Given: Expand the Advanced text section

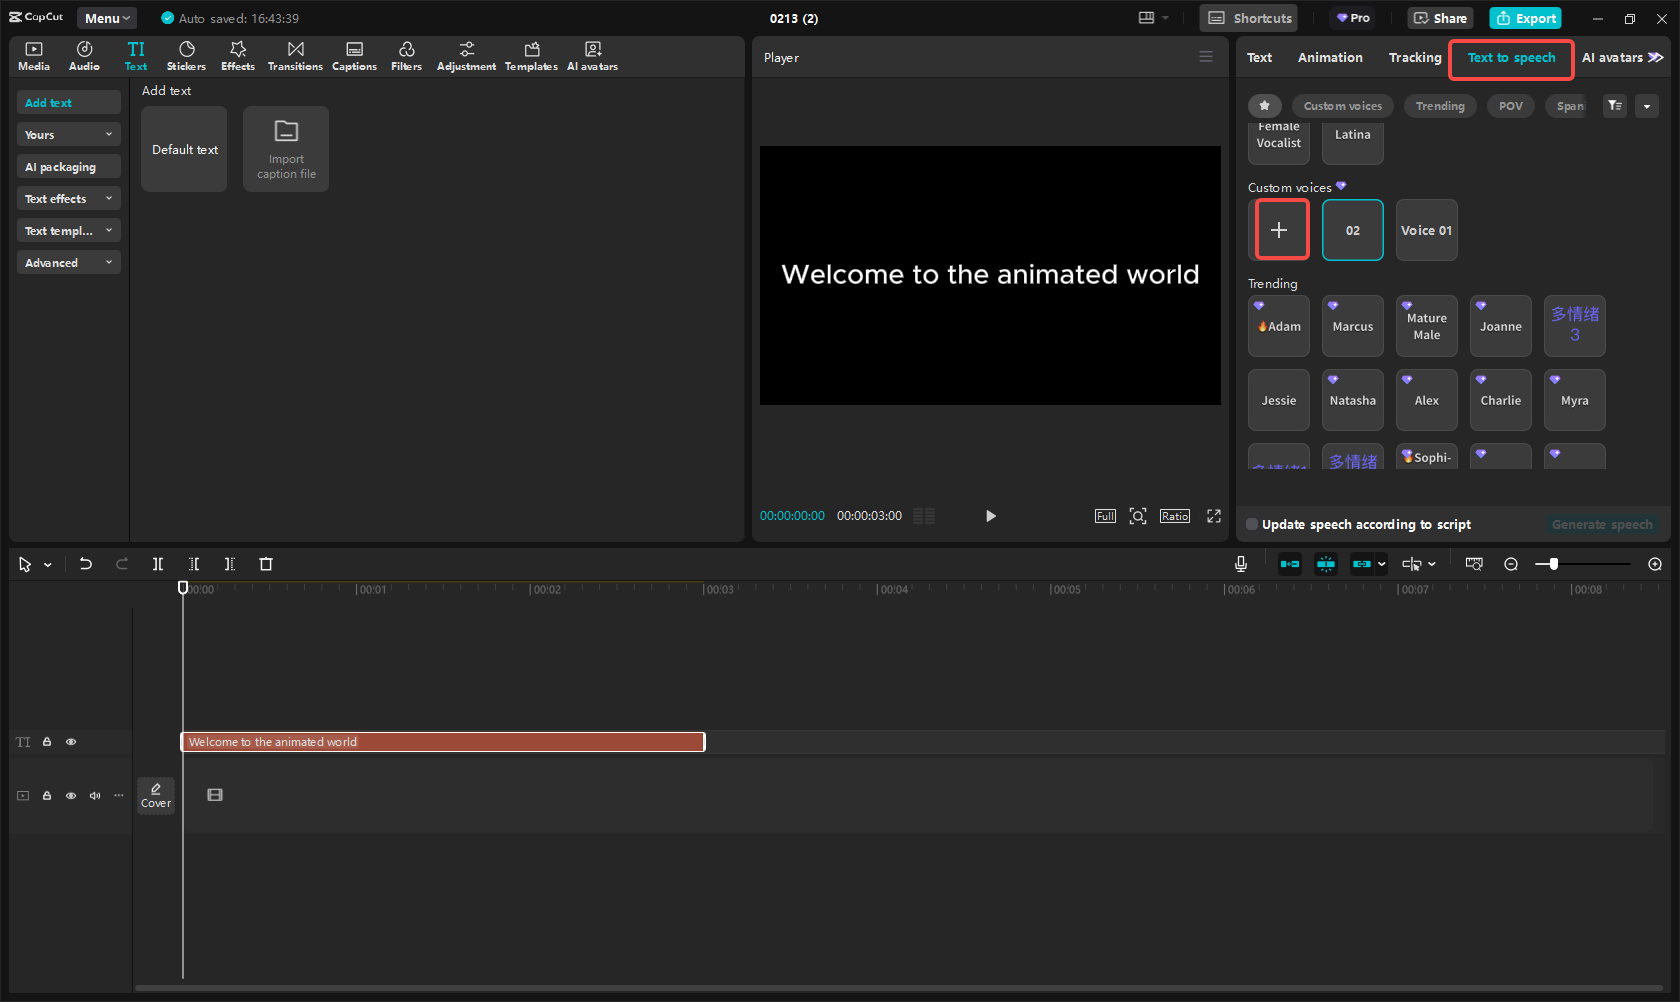Looking at the screenshot, I should point(68,263).
